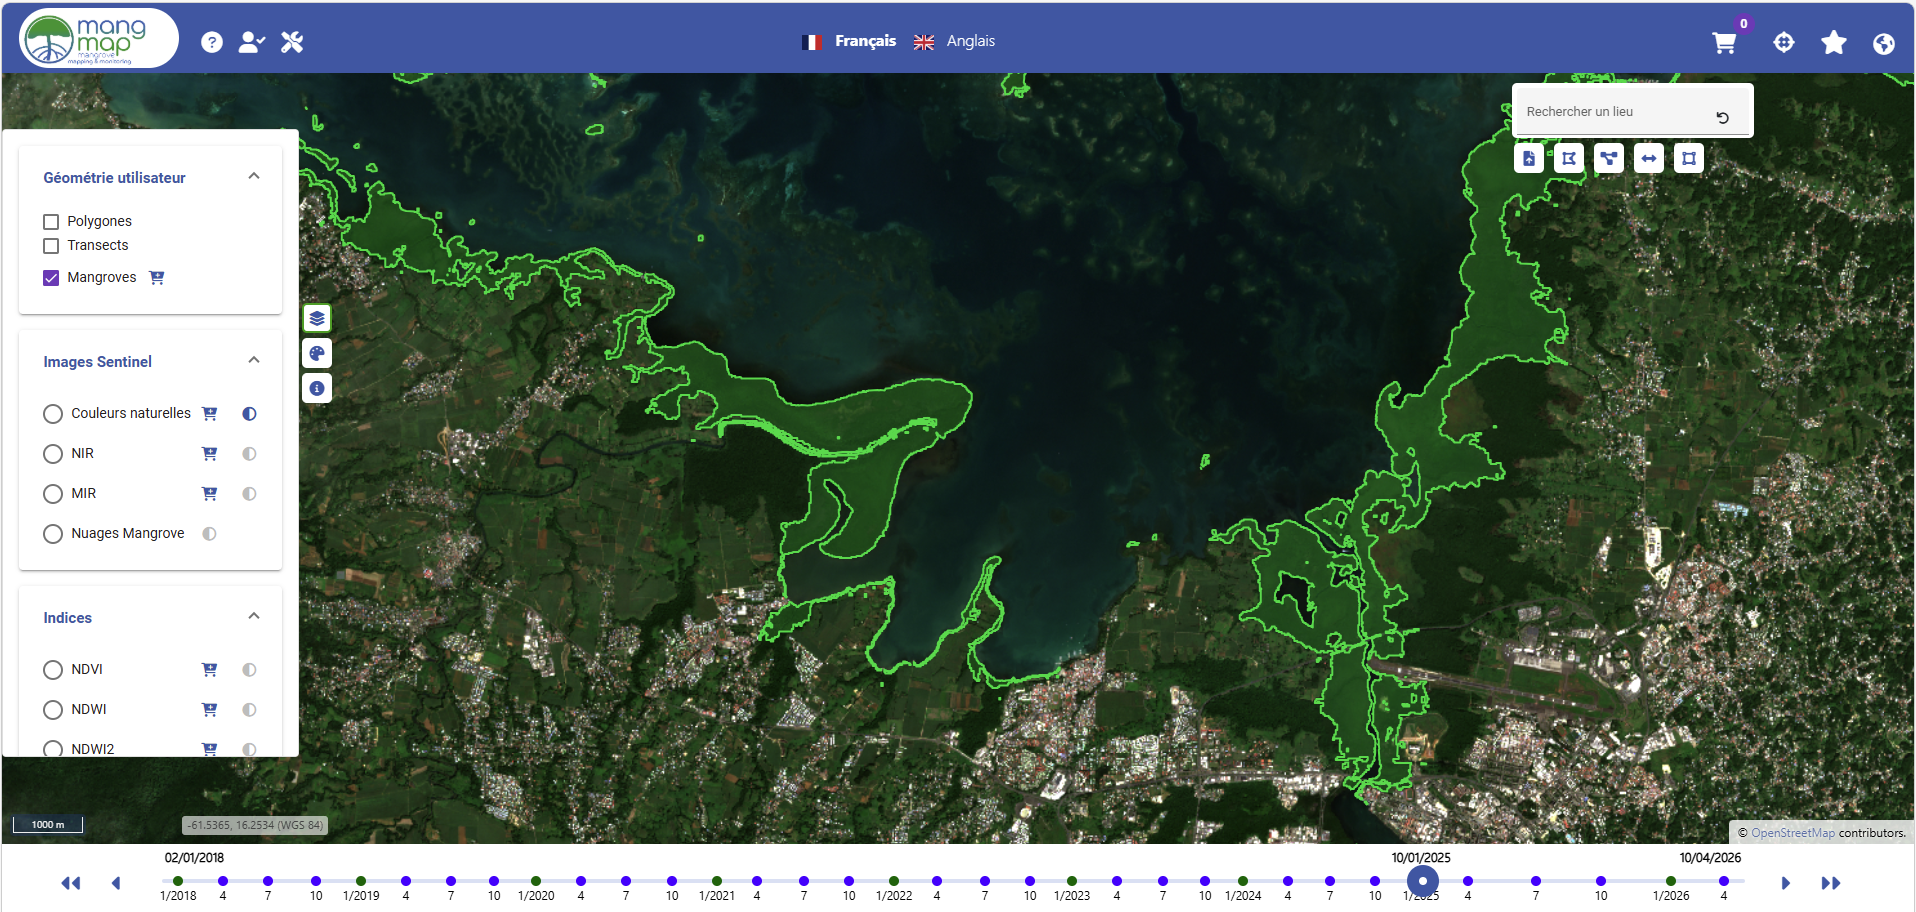Open the color palette legend

point(317,353)
